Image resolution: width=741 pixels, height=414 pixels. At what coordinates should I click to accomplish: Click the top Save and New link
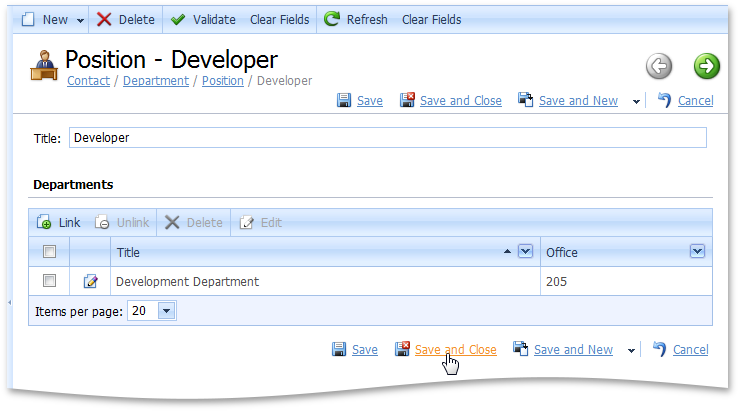click(578, 101)
